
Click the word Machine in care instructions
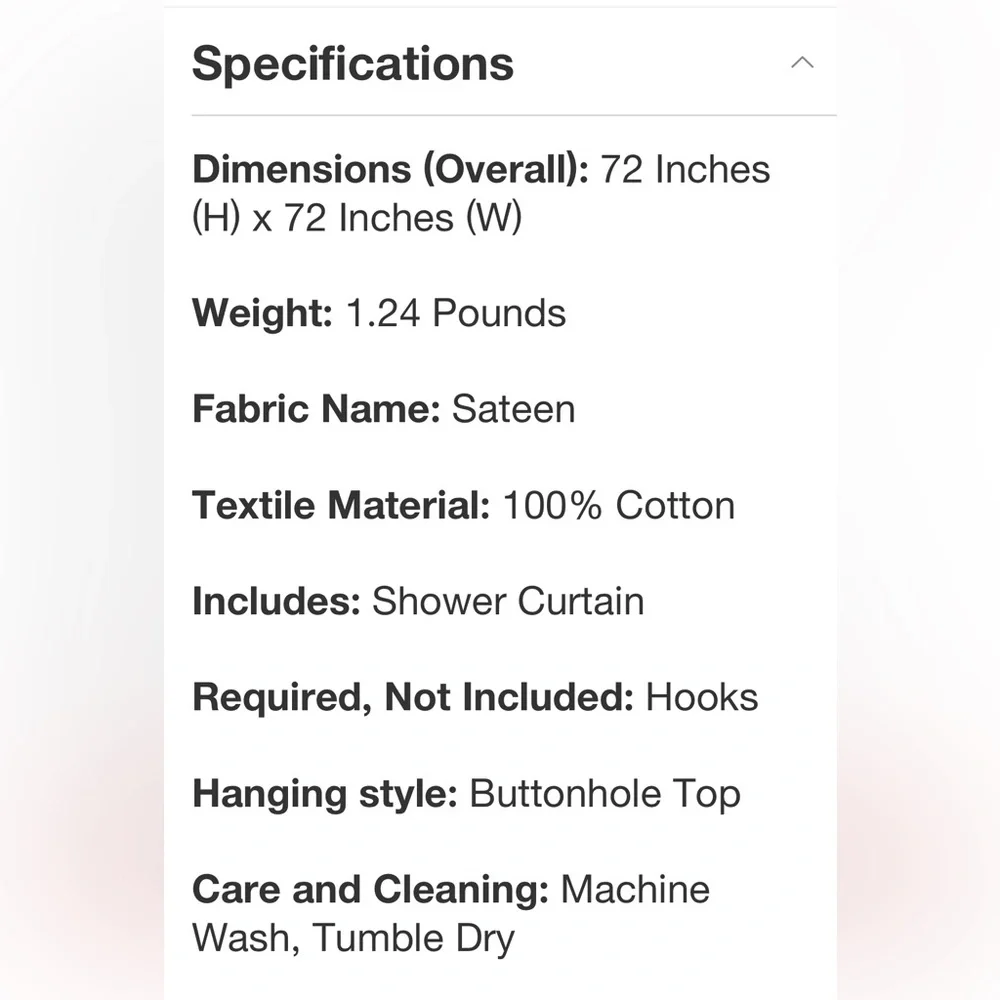tap(635, 890)
